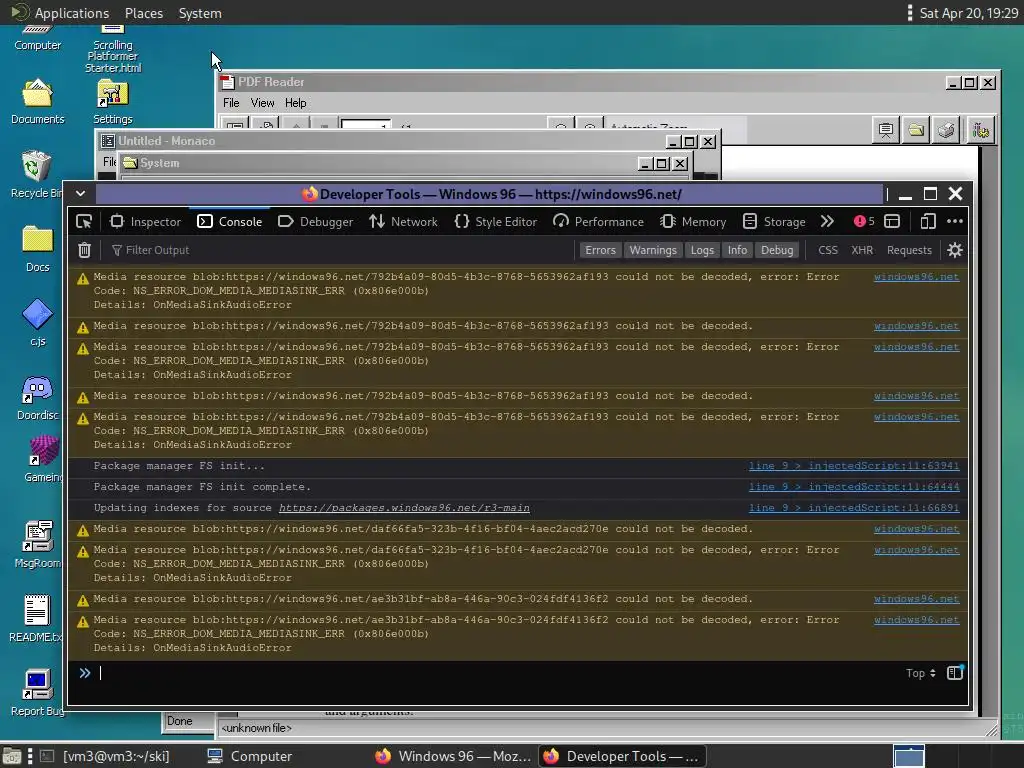
Task: Open the Recycle Bin desktop icon
Action: point(37,175)
